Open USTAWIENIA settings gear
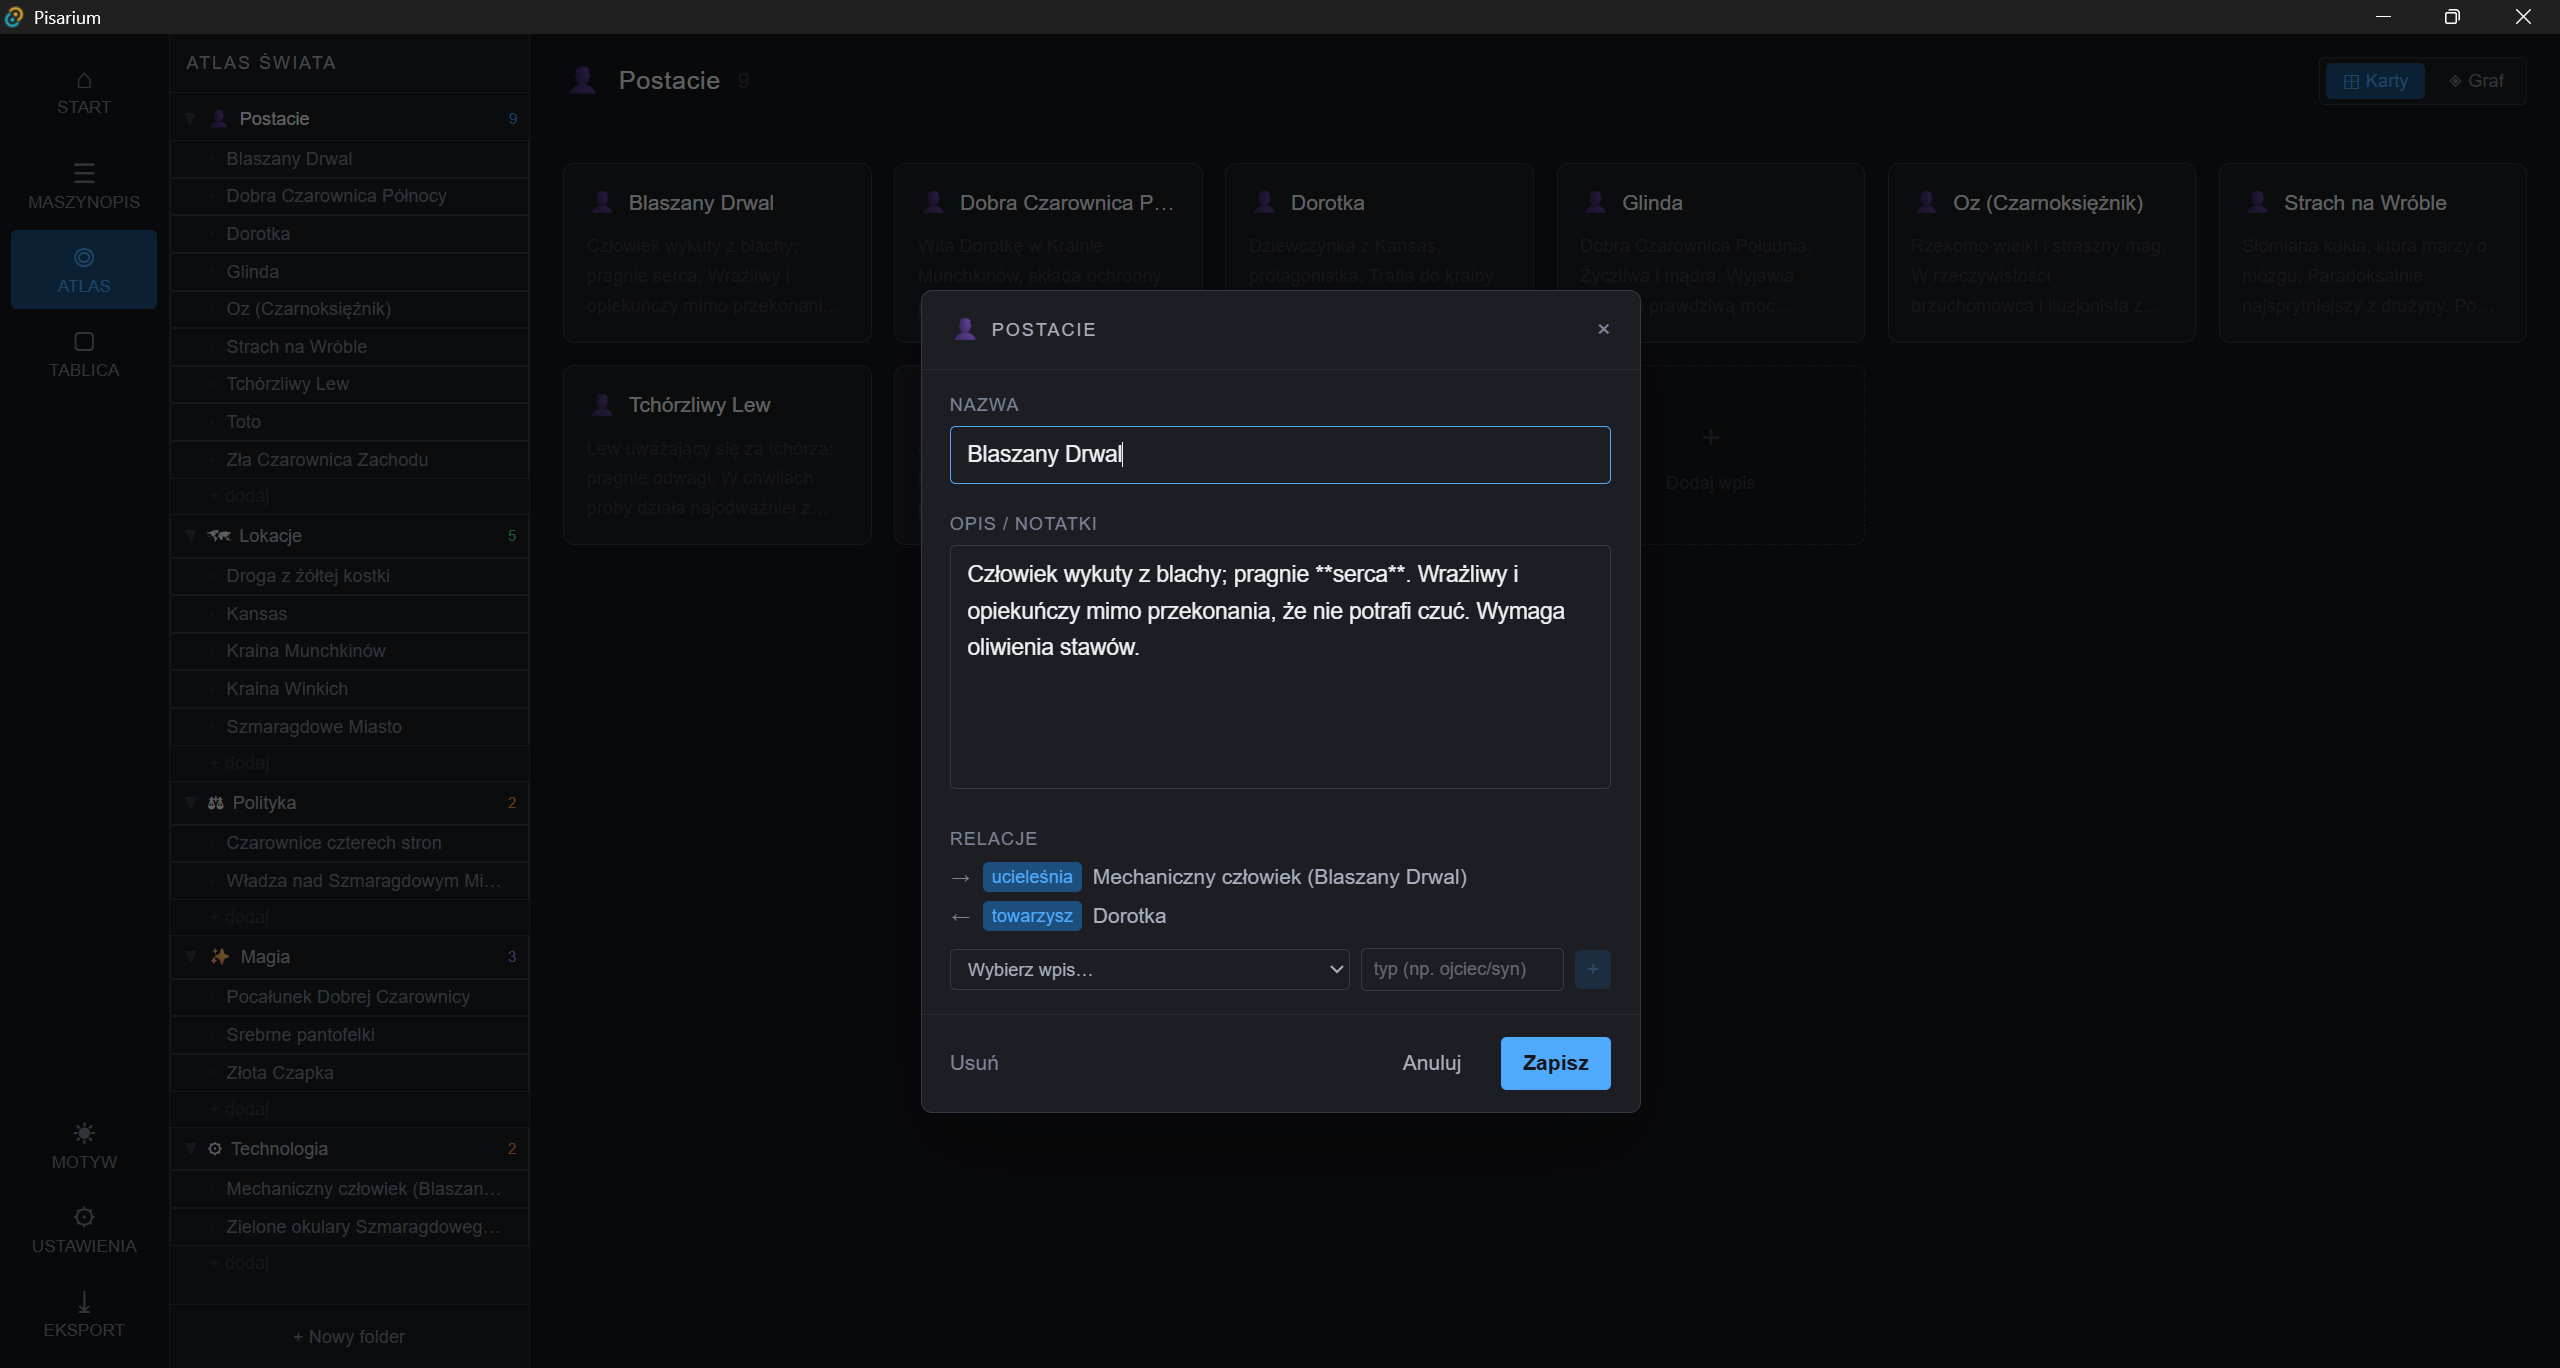The image size is (2560, 1368). pyautogui.click(x=84, y=1217)
